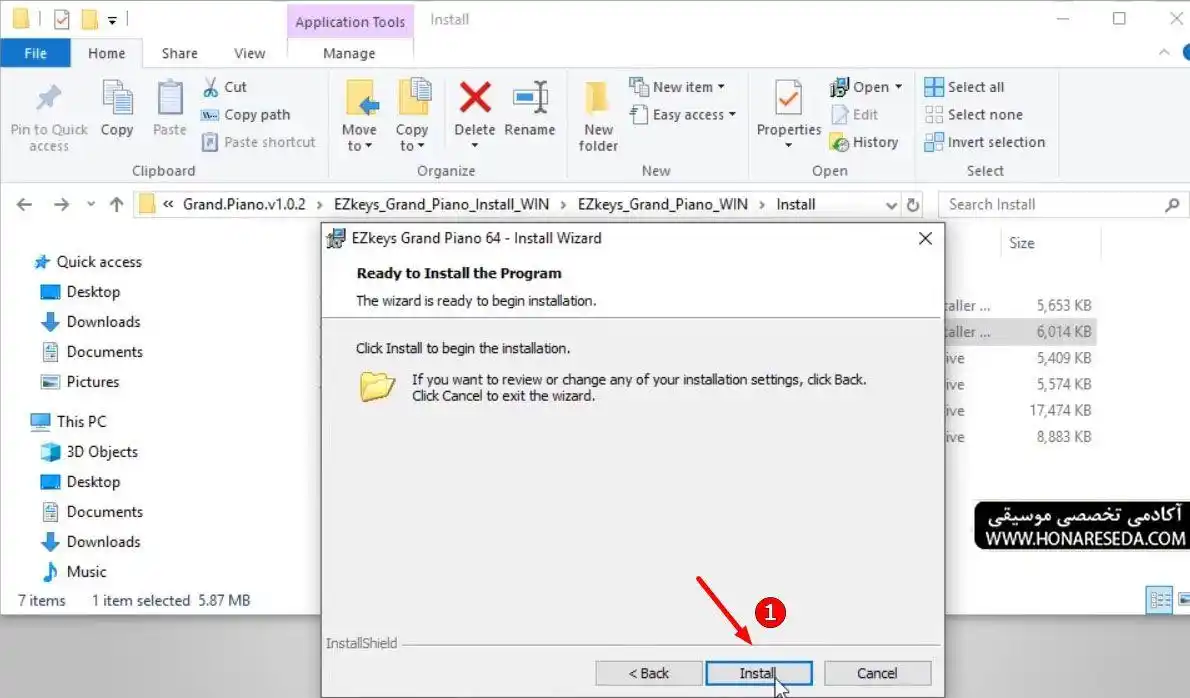Screen dimensions: 1190x698
Task: Click the red X Delete icon
Action: pos(475,98)
